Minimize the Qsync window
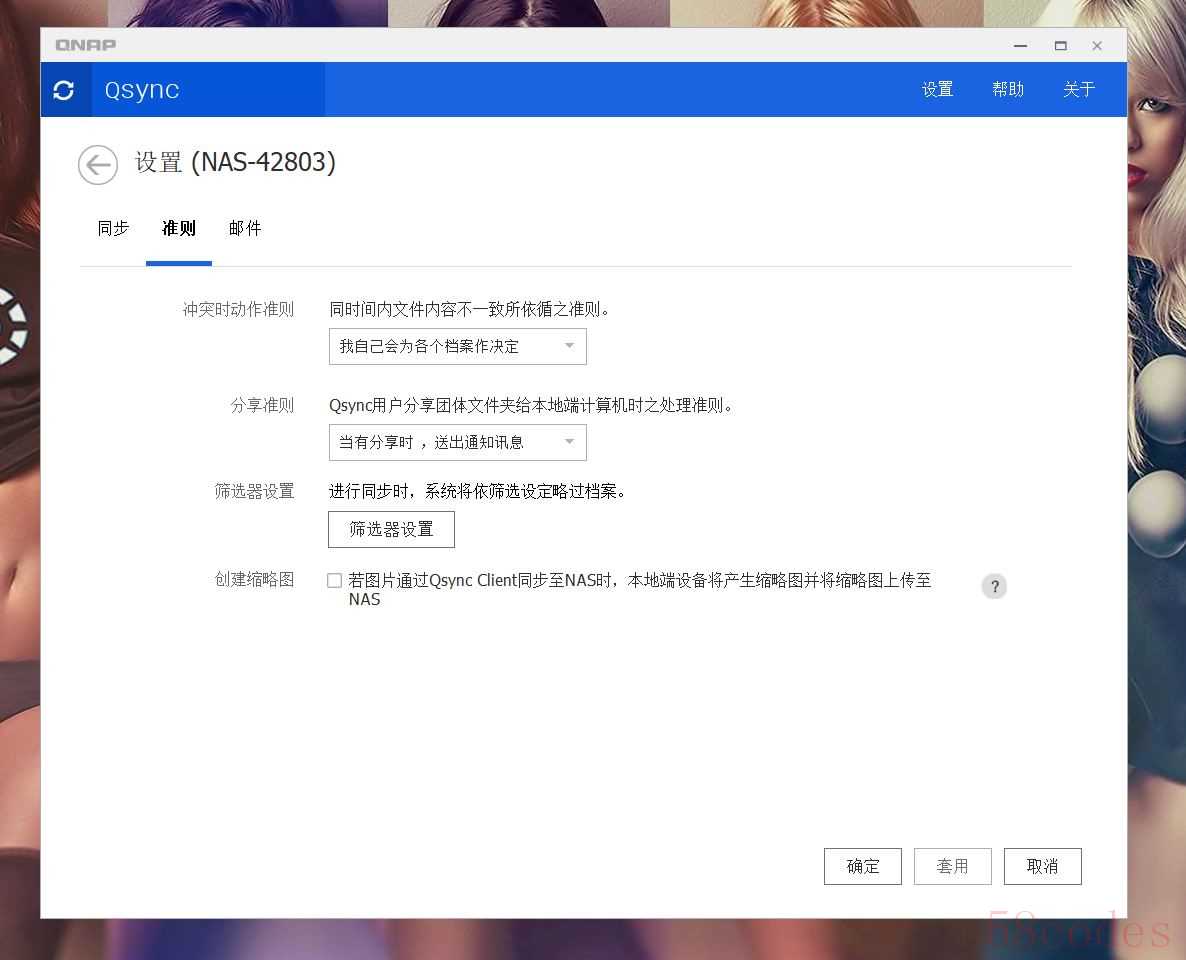The width and height of the screenshot is (1186, 960). 1020,46
